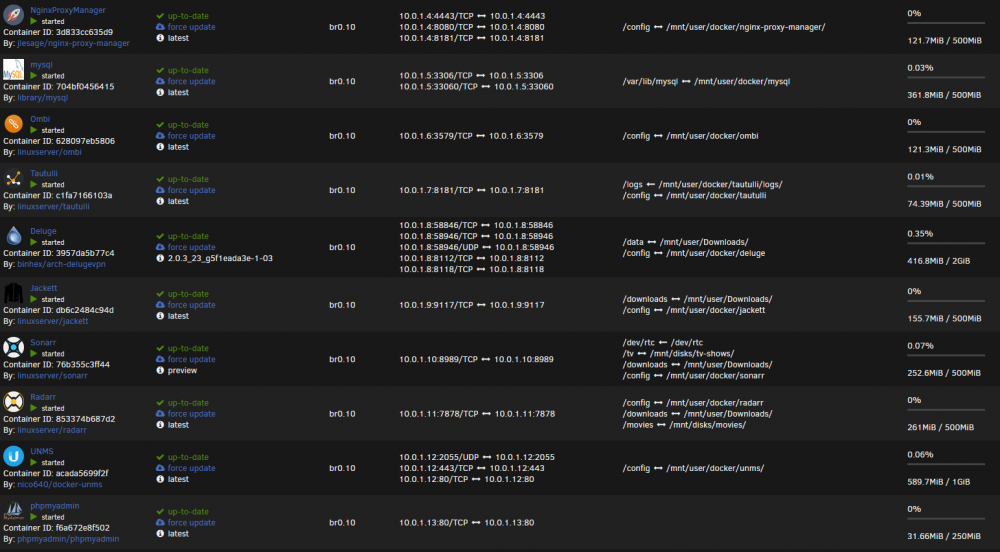Open the UNMS container name link

point(41,451)
